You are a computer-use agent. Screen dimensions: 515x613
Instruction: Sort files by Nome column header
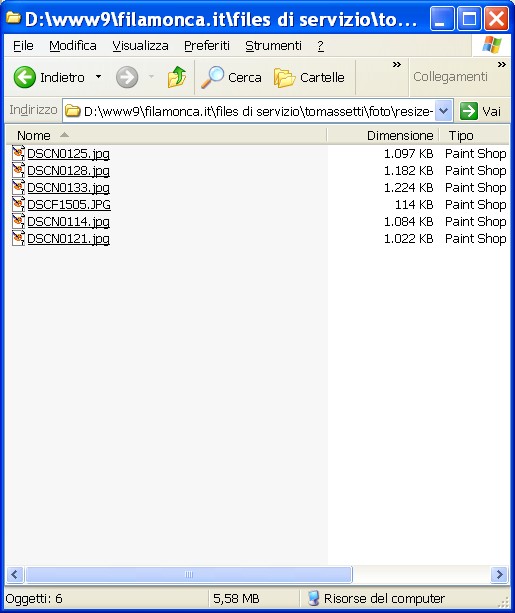click(166, 135)
